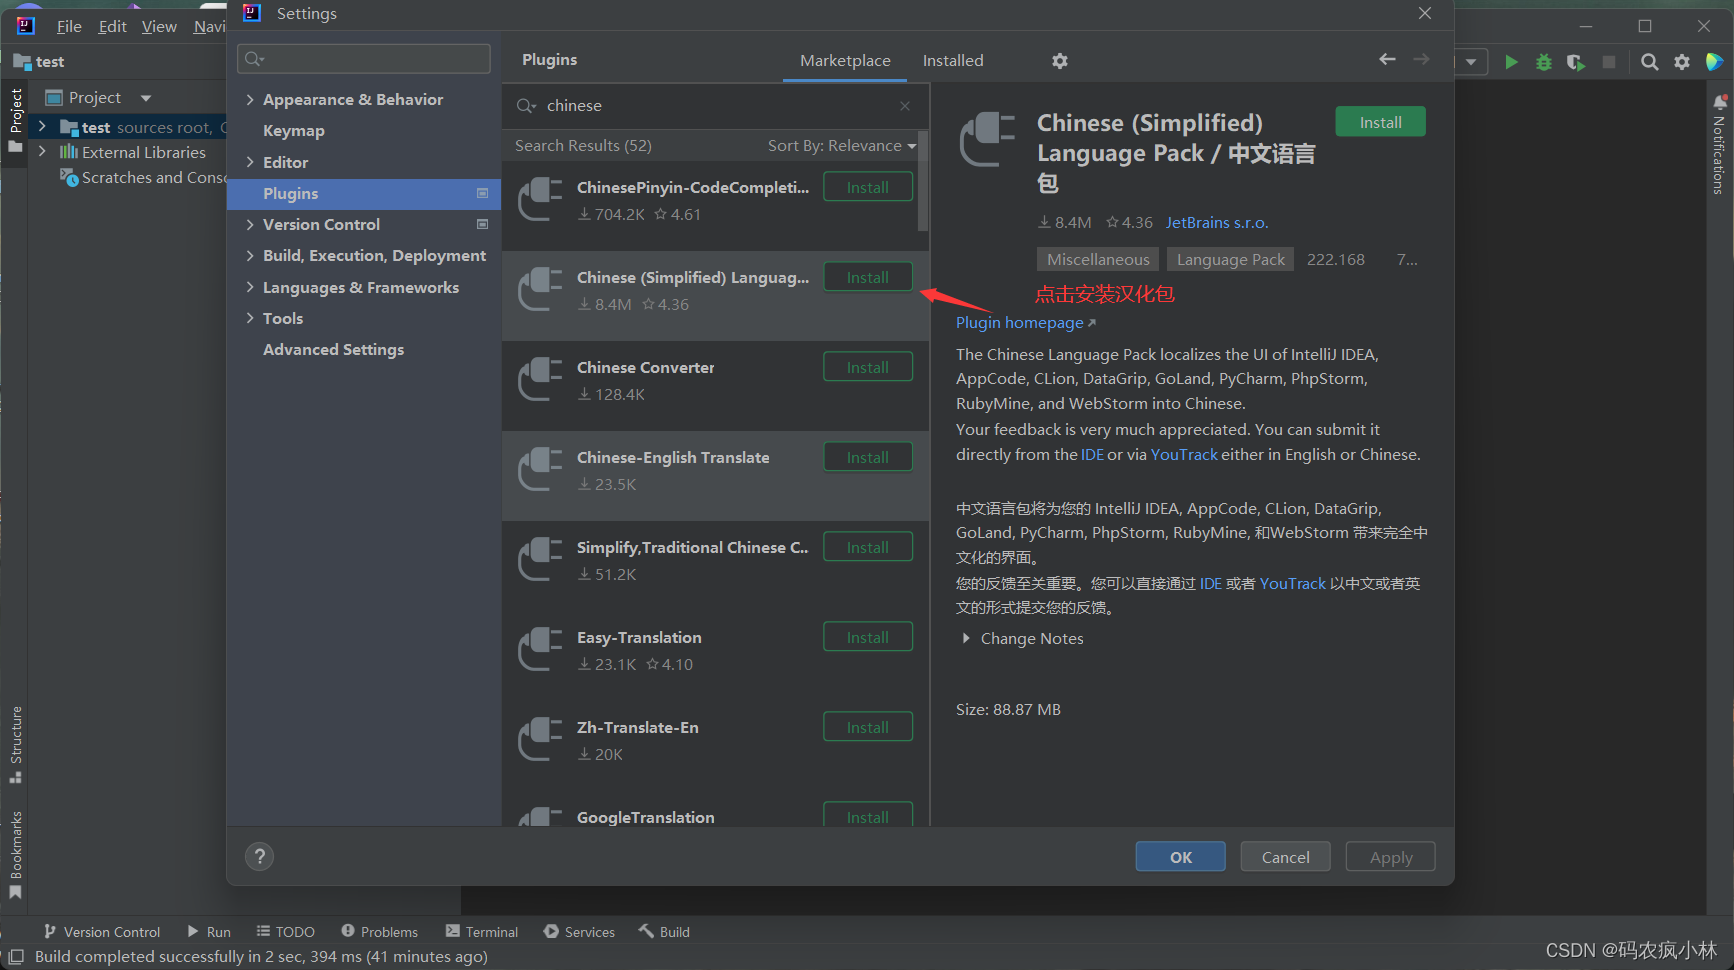Open the Notifications bell panel

pyautogui.click(x=1720, y=102)
